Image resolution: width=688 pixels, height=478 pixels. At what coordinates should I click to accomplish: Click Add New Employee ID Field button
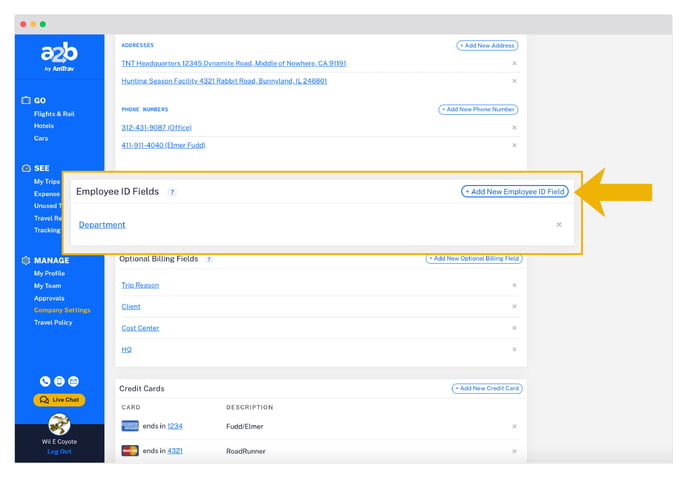[514, 192]
